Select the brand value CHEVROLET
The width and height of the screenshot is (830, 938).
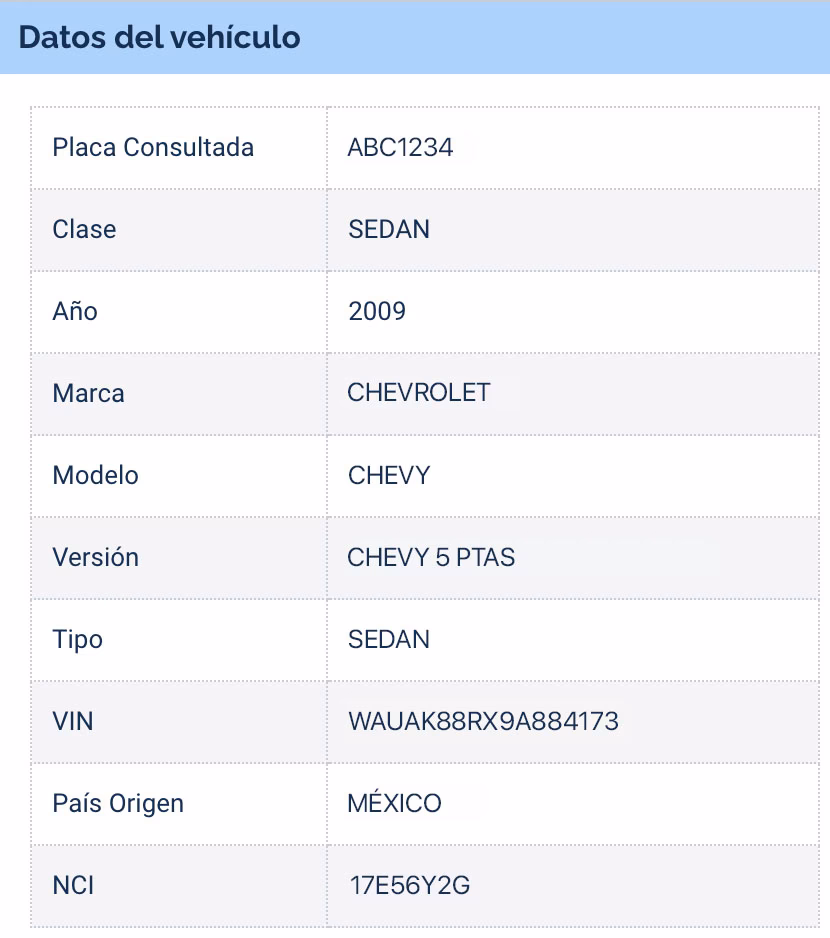[x=419, y=393]
